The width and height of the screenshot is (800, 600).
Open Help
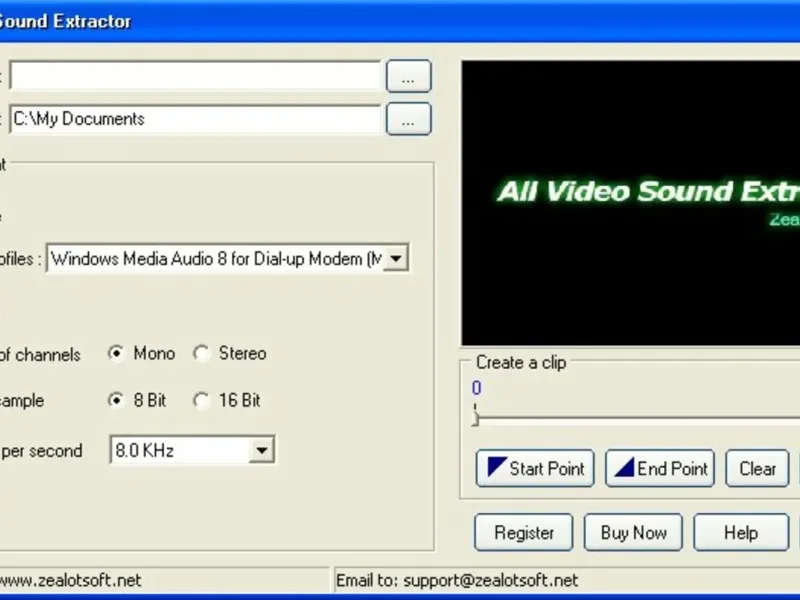[741, 532]
